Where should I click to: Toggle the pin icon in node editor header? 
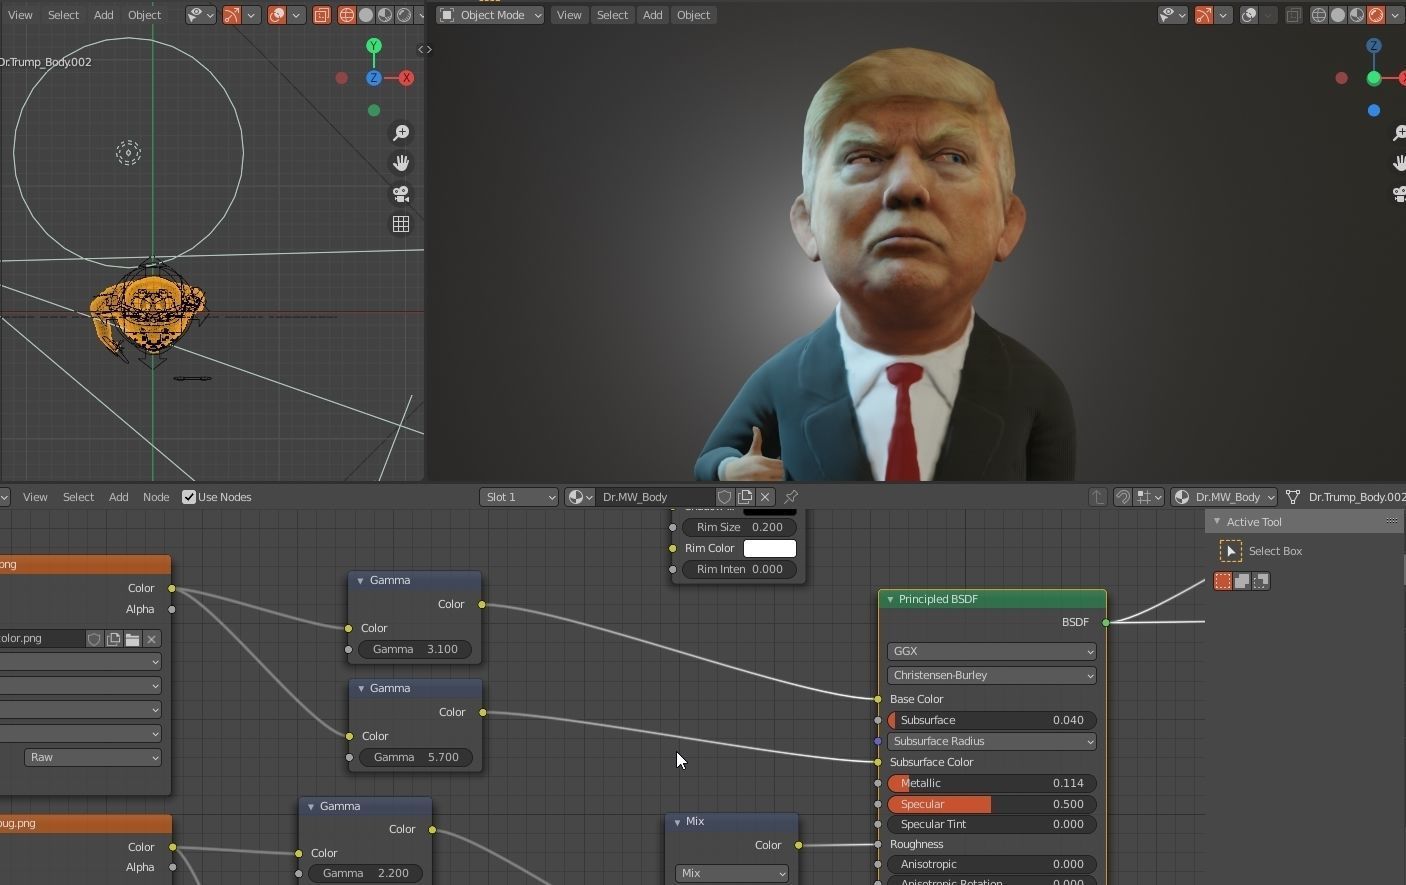(791, 497)
